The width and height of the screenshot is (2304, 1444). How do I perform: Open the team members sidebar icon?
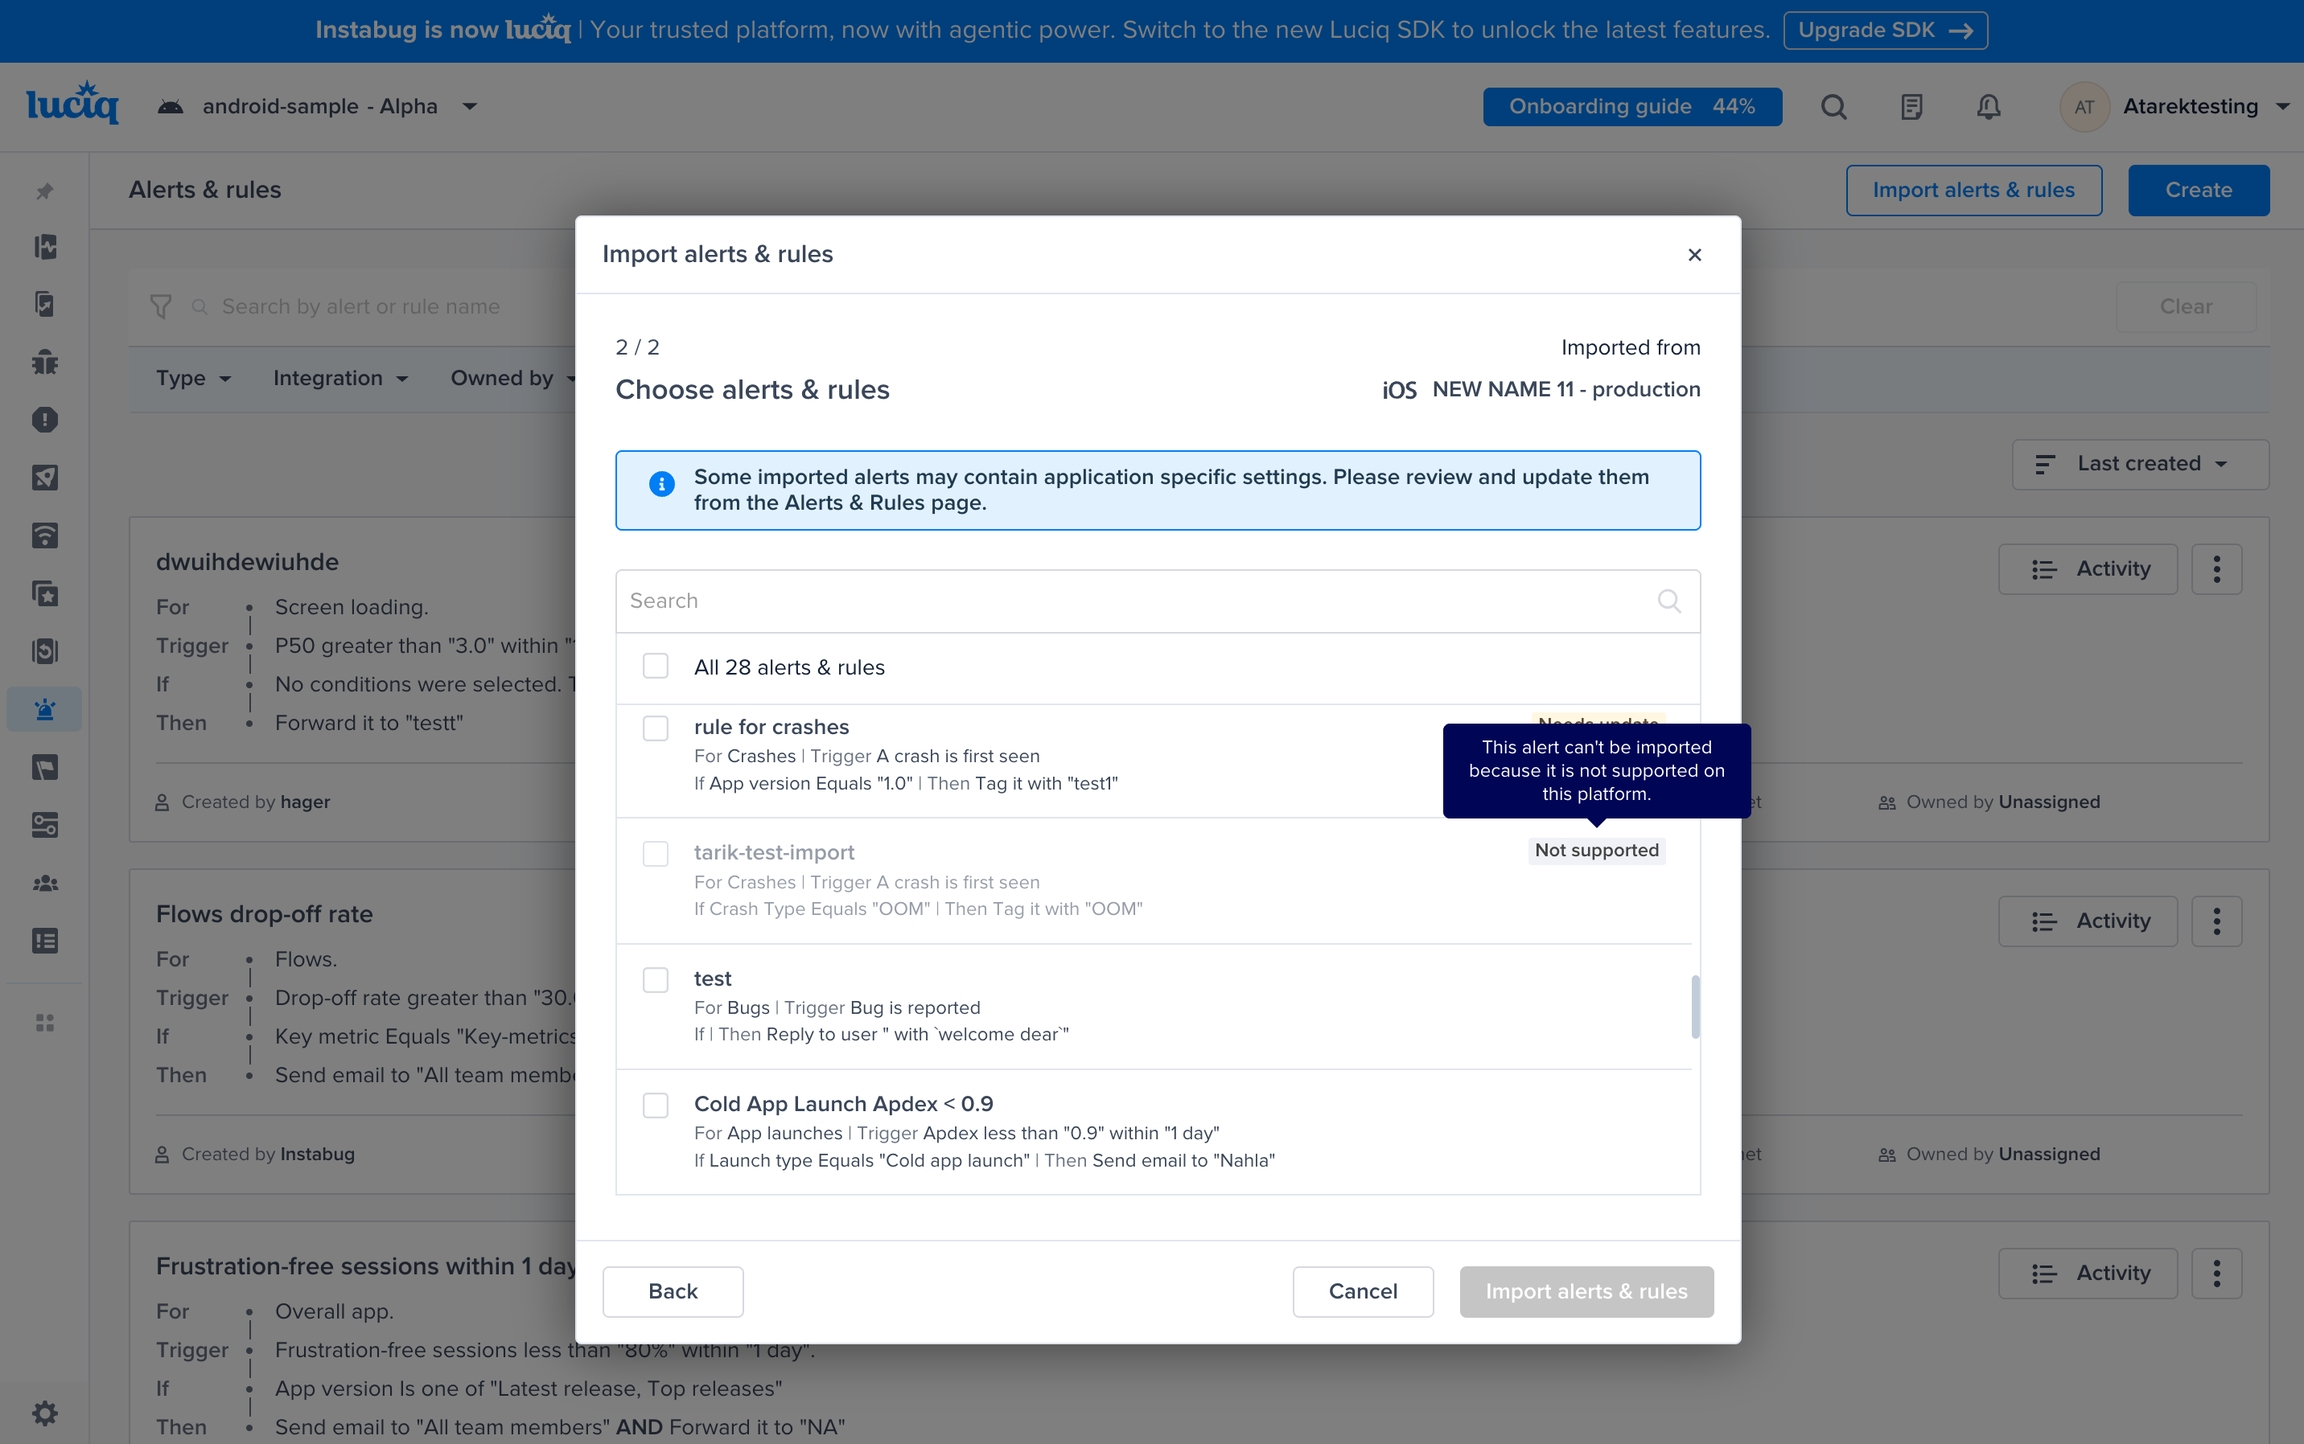click(x=45, y=883)
